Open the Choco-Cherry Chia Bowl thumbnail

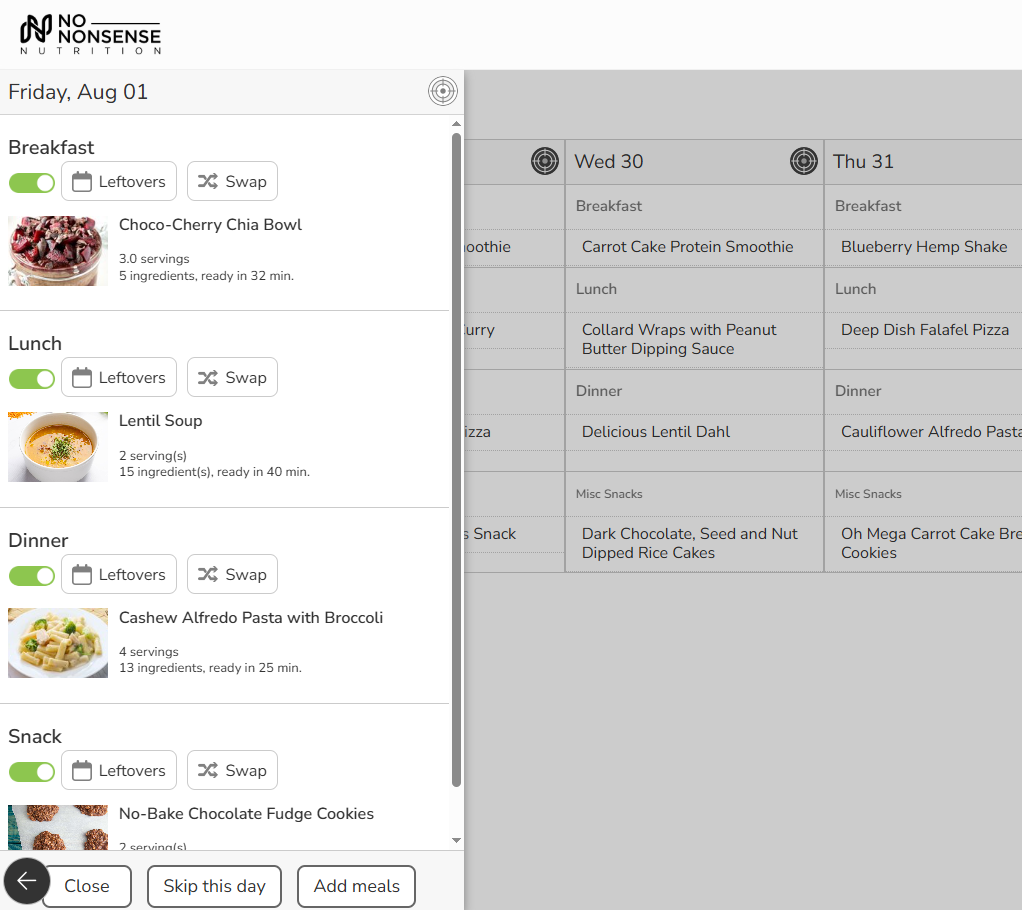click(x=58, y=251)
